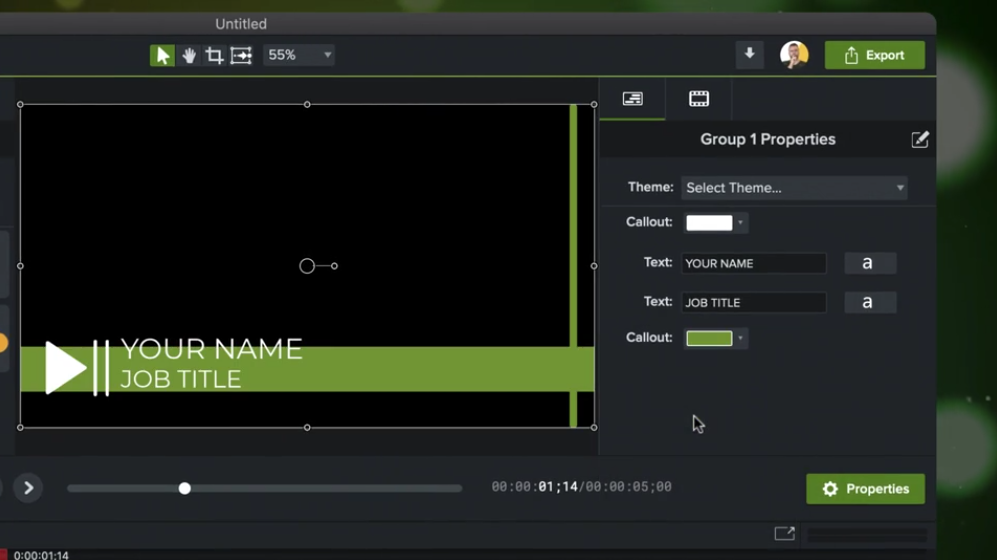
Task: Activate the Pan hand tool
Action: point(188,55)
